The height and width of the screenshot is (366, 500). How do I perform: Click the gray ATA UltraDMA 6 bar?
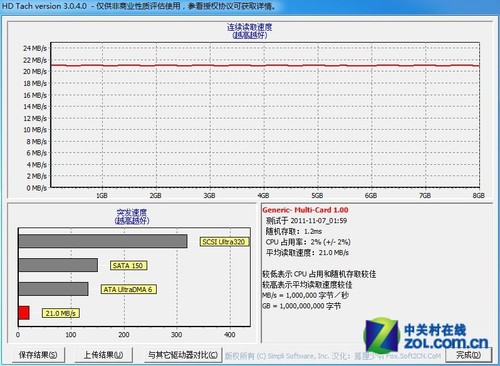pyautogui.click(x=53, y=289)
